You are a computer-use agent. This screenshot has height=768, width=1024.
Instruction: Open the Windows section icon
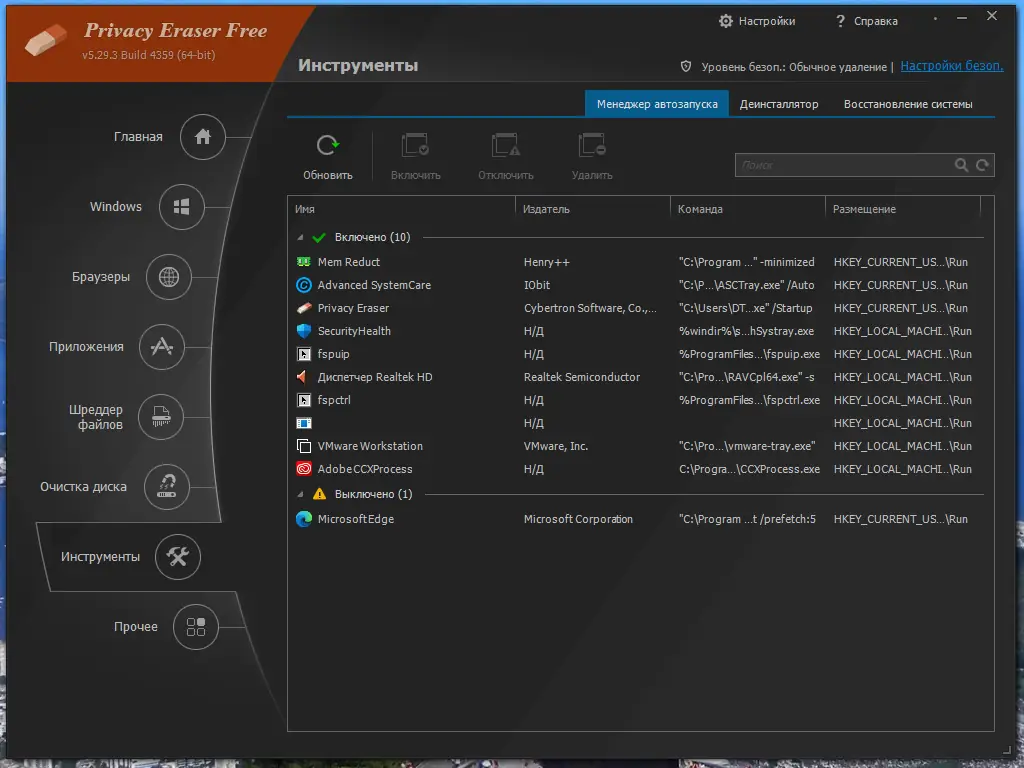tap(182, 207)
